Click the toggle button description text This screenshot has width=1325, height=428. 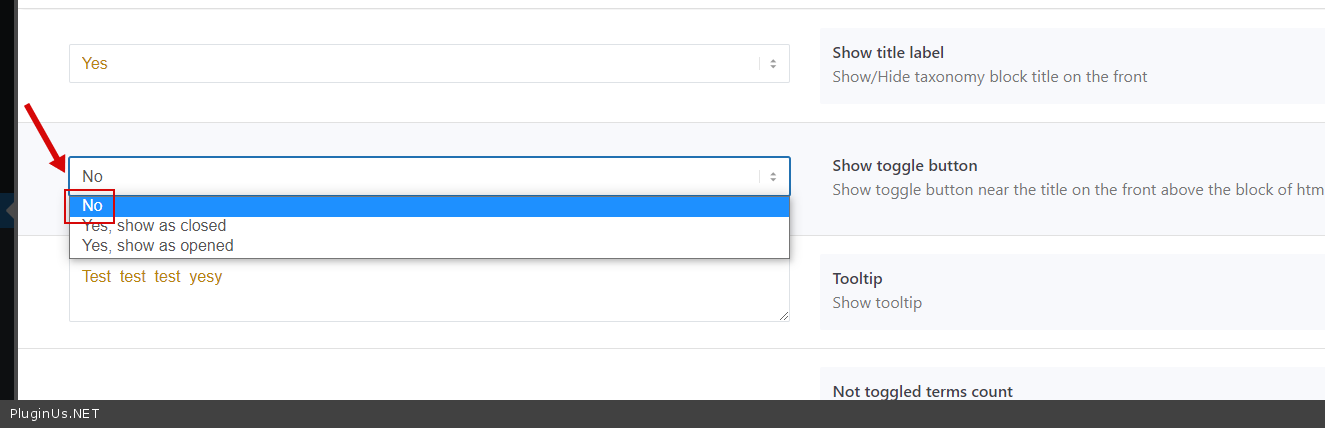(x=1077, y=189)
